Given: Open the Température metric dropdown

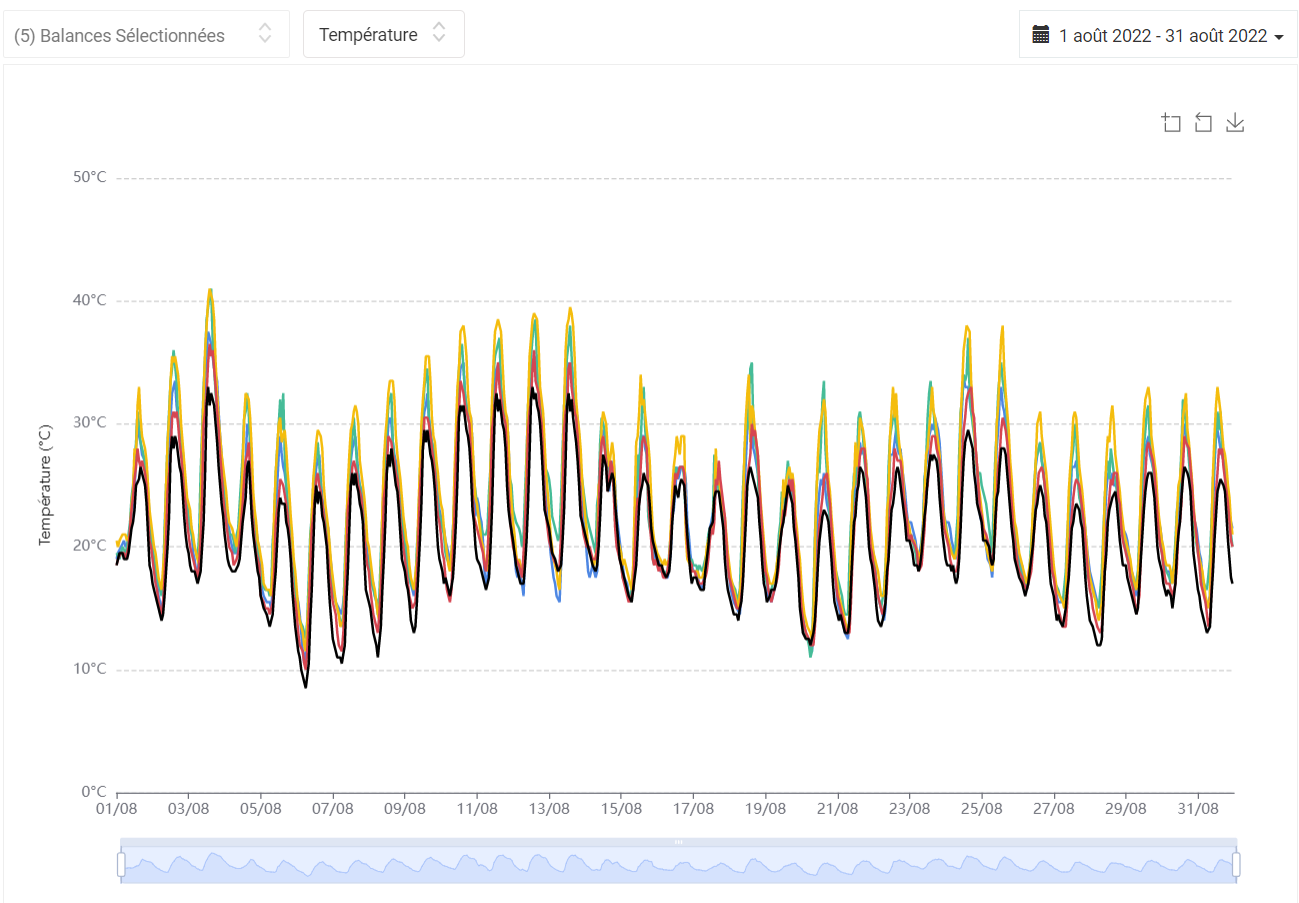Looking at the screenshot, I should (384, 34).
